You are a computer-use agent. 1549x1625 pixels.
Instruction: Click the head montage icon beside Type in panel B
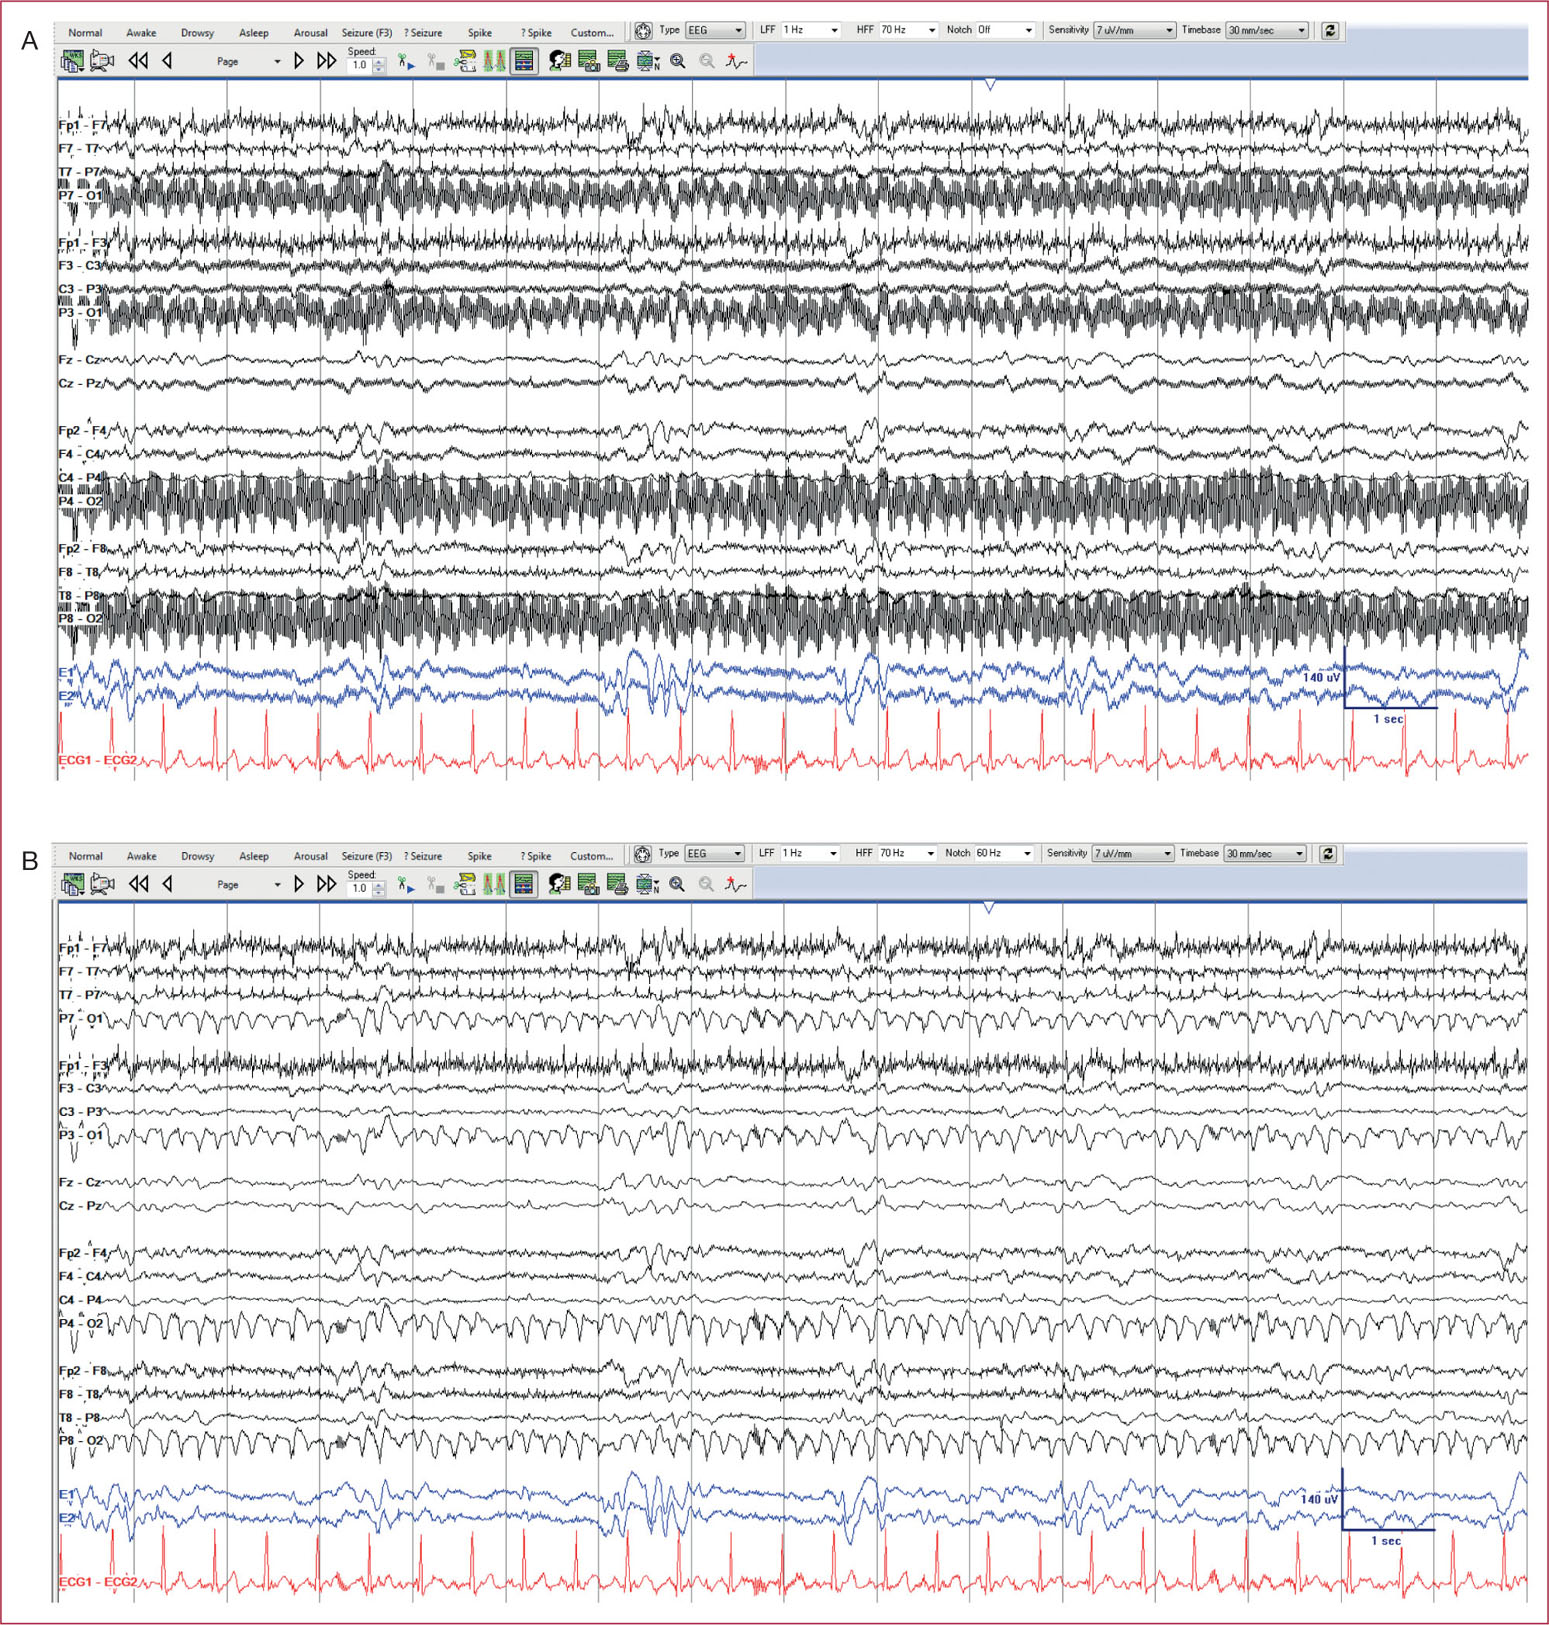[642, 854]
